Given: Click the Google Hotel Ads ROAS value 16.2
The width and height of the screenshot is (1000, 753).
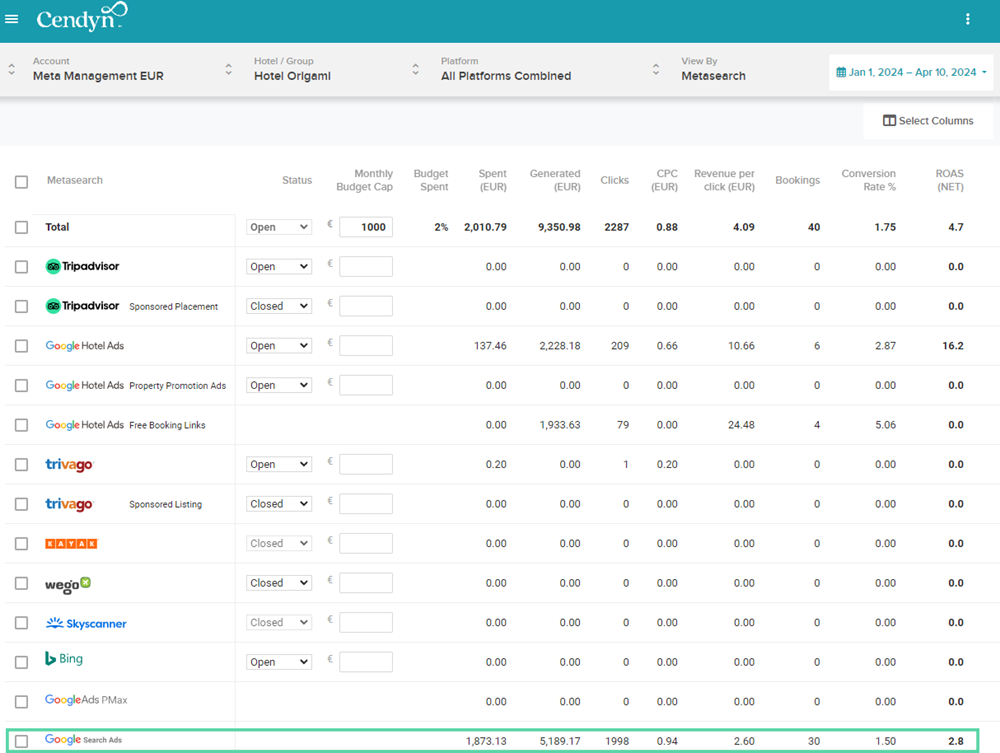Looking at the screenshot, I should [953, 346].
